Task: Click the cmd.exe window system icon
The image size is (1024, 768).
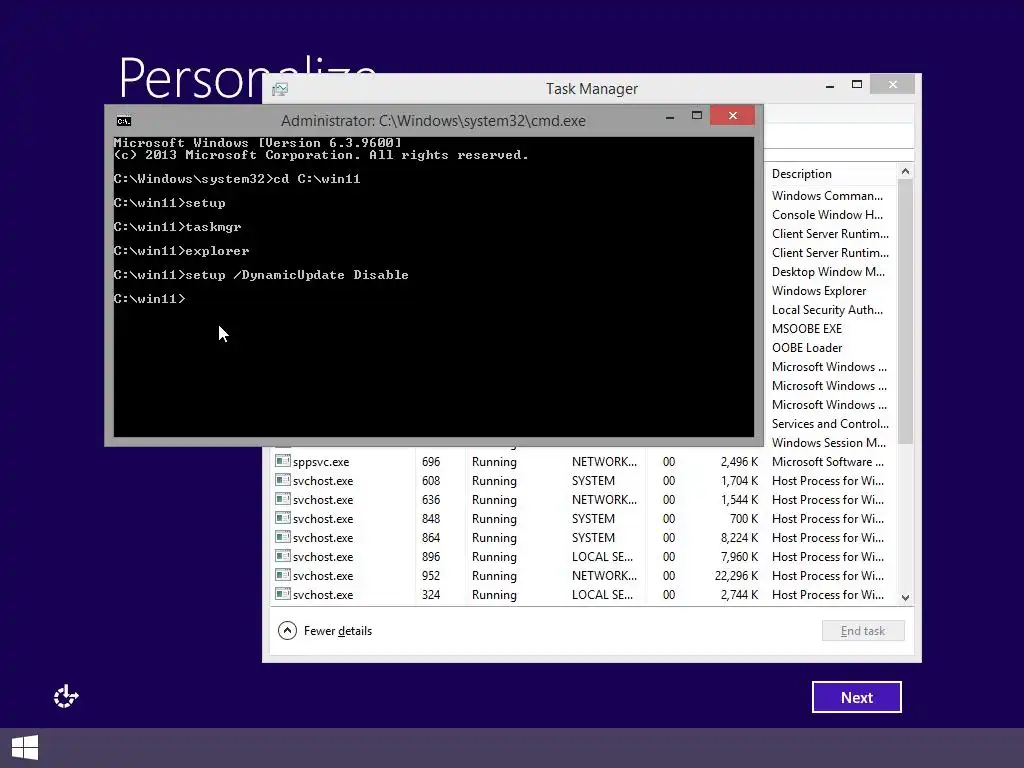Action: 123,121
